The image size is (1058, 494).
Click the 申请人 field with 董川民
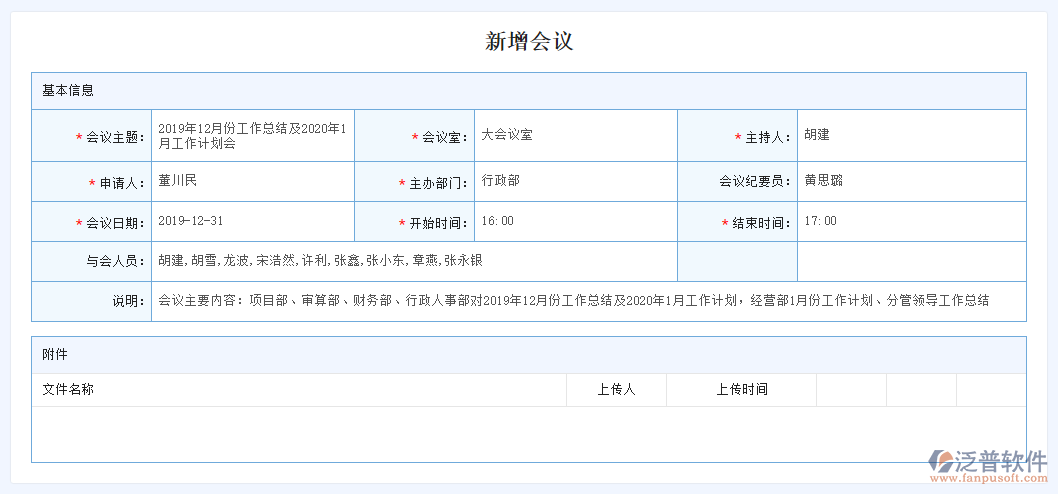[x=252, y=181]
